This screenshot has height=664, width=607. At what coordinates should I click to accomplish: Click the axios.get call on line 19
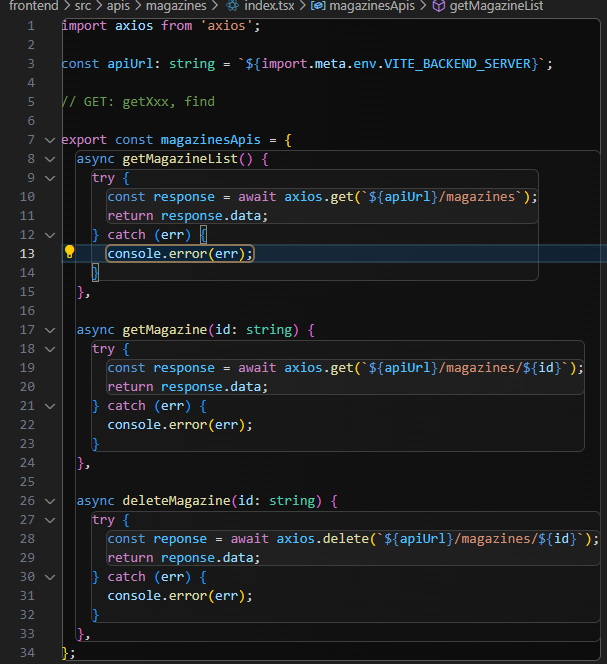(319, 368)
